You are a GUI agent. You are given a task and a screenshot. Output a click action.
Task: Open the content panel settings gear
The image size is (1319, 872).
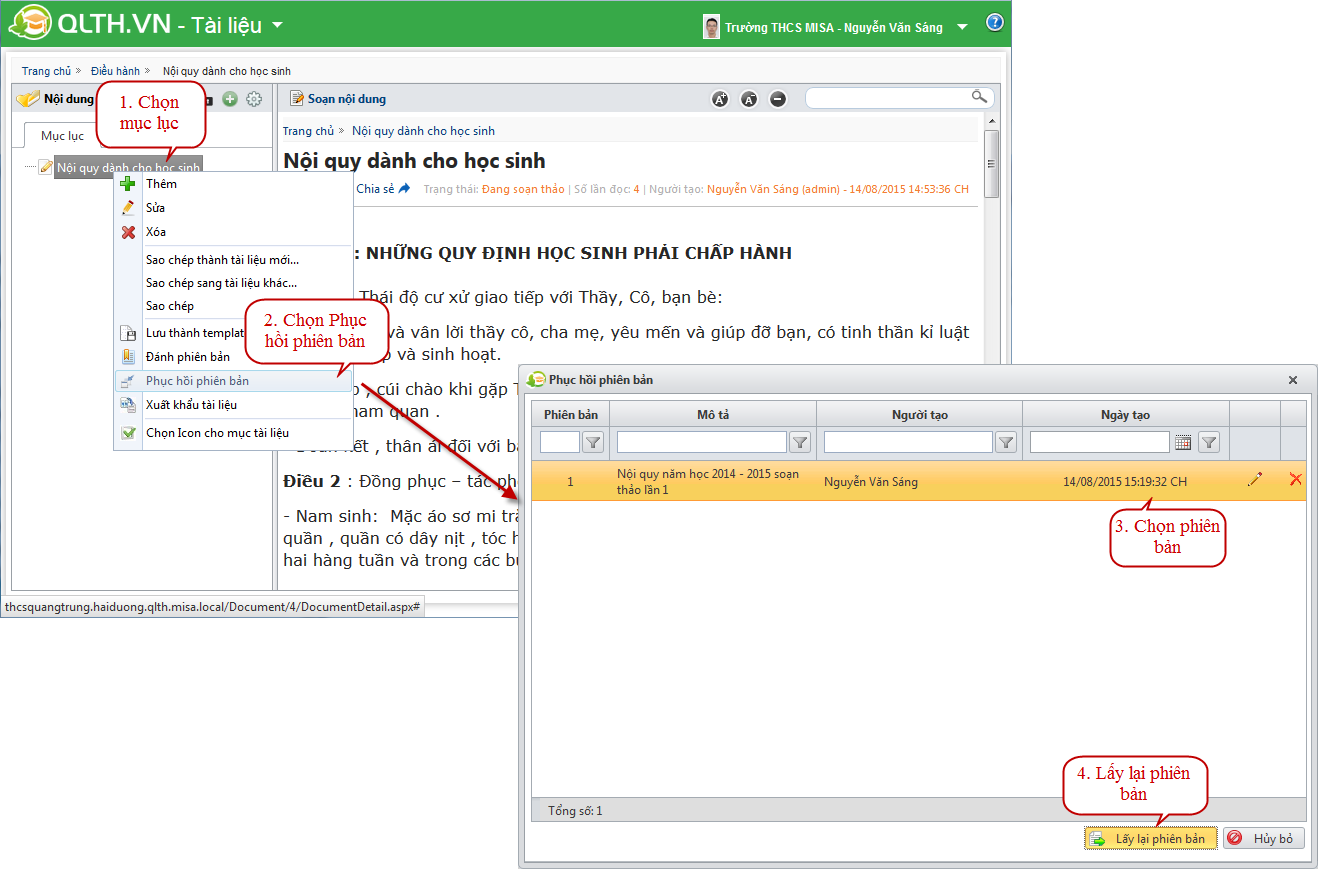tap(254, 99)
